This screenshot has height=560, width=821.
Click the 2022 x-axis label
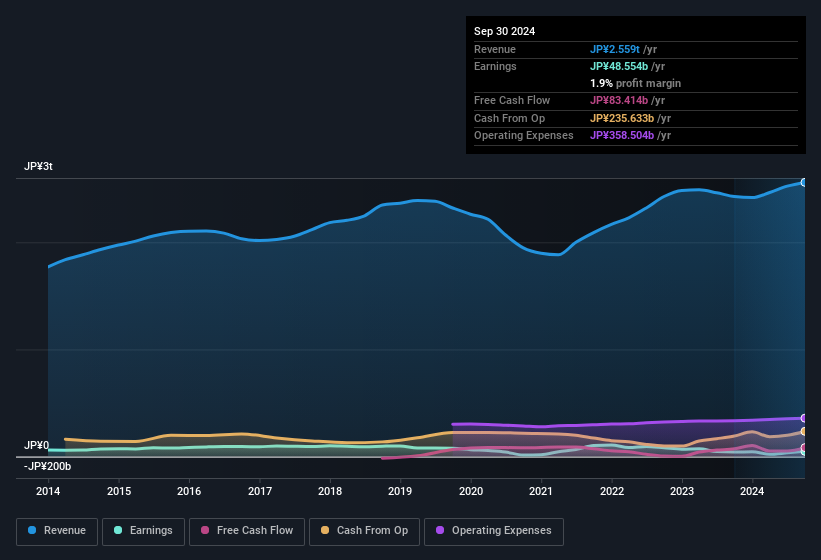pos(612,491)
